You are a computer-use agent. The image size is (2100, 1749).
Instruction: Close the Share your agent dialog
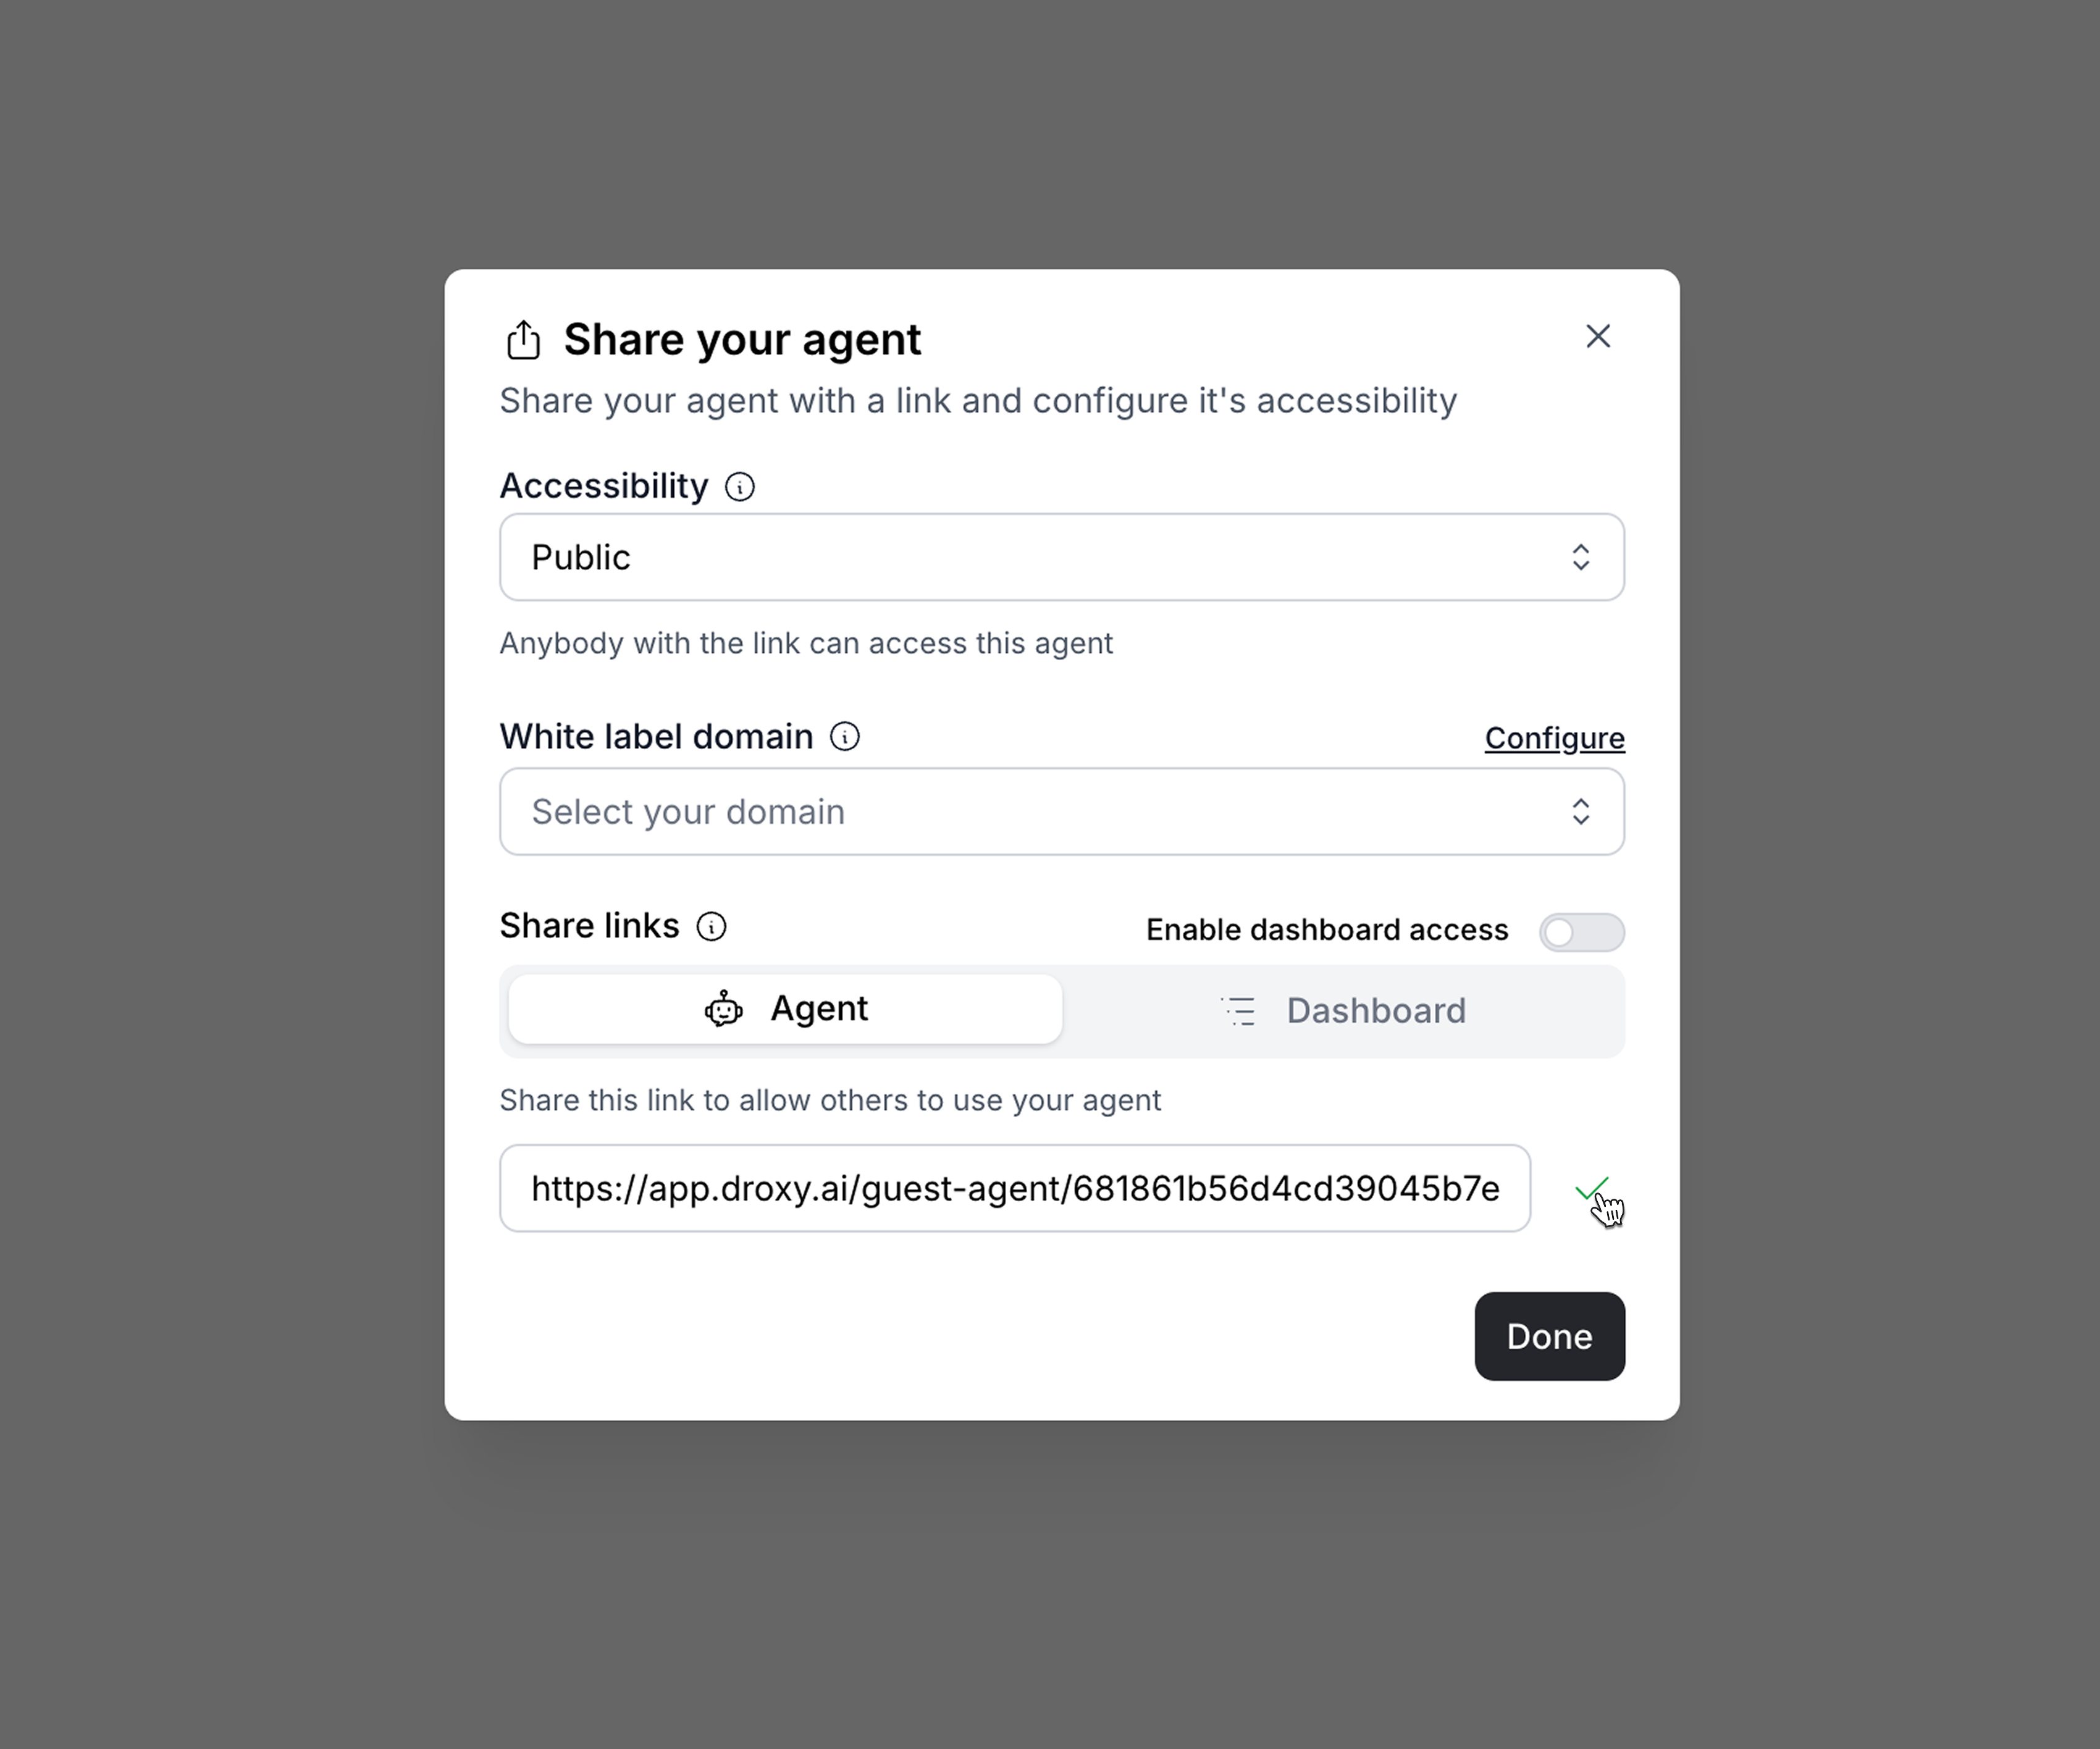tap(1598, 336)
